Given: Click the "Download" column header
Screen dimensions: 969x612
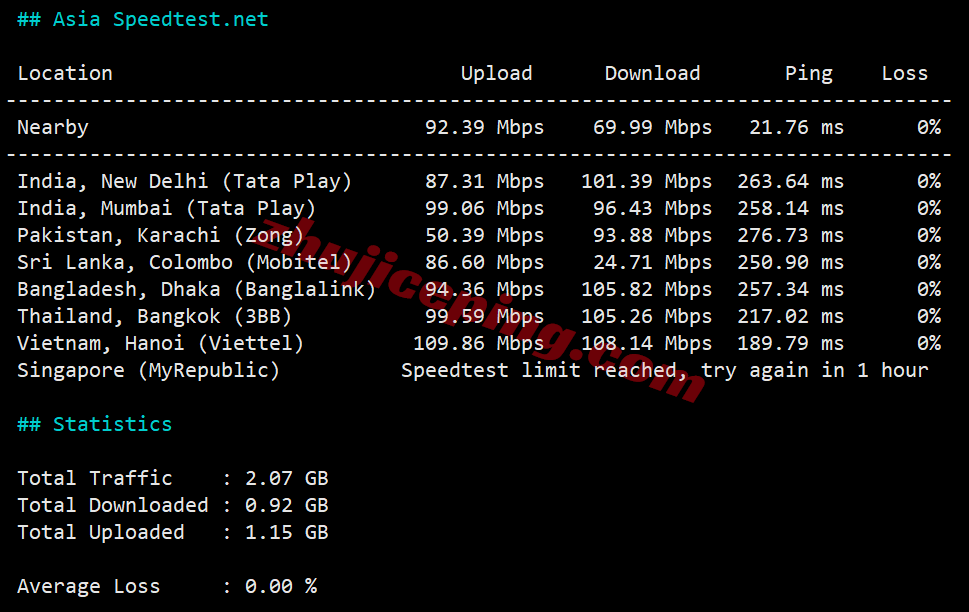Looking at the screenshot, I should point(652,73).
